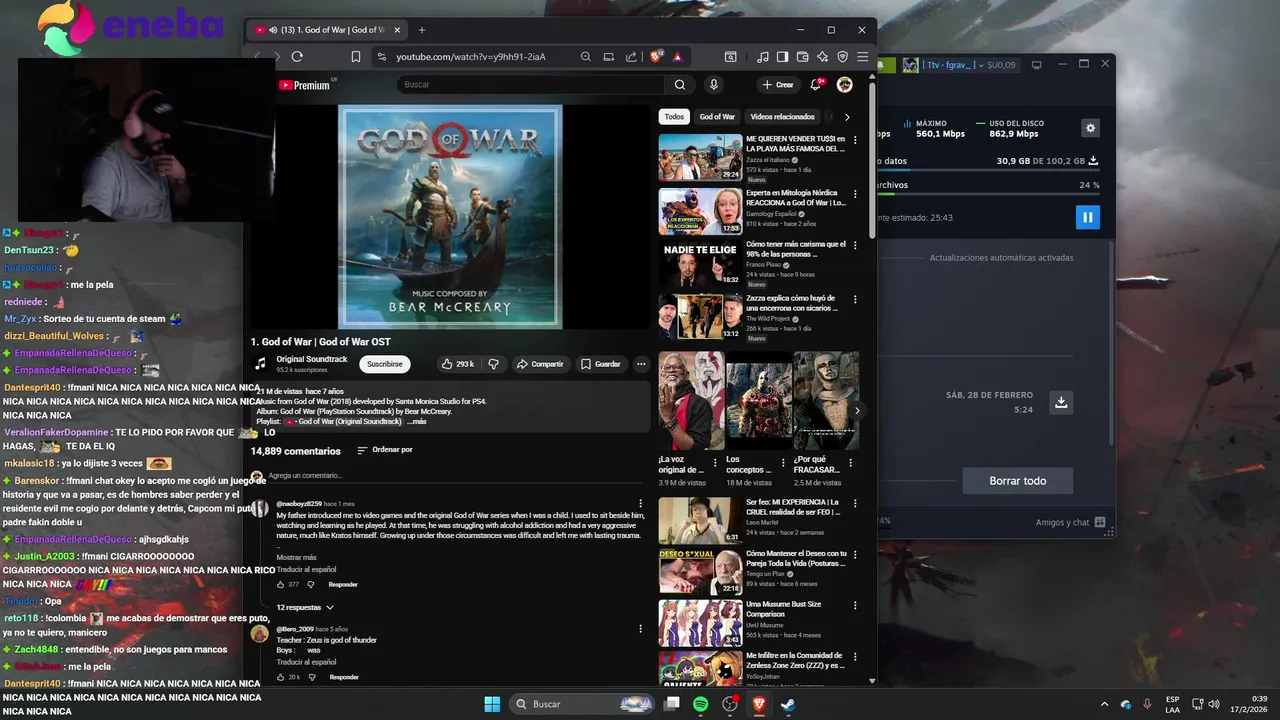Image resolution: width=1280 pixels, height=720 pixels.
Task: Open the Brave Wallet icon
Action: pos(803,57)
